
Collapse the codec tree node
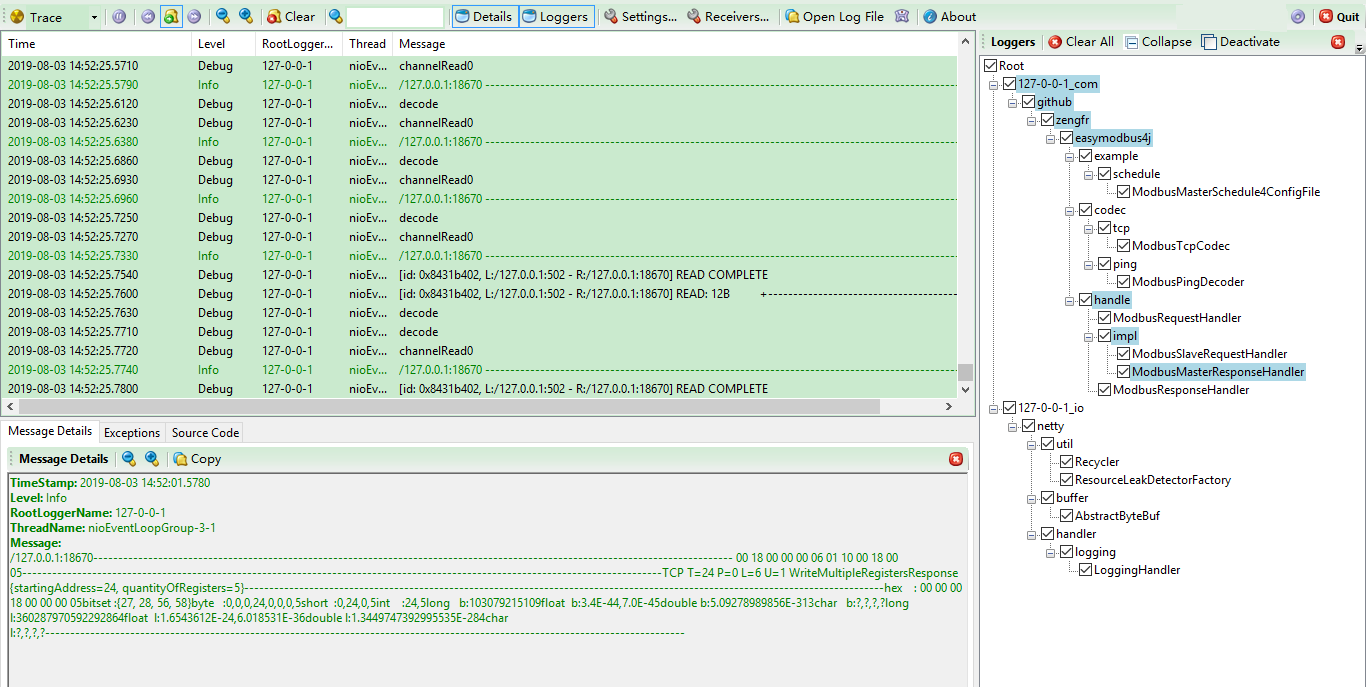tap(1070, 210)
